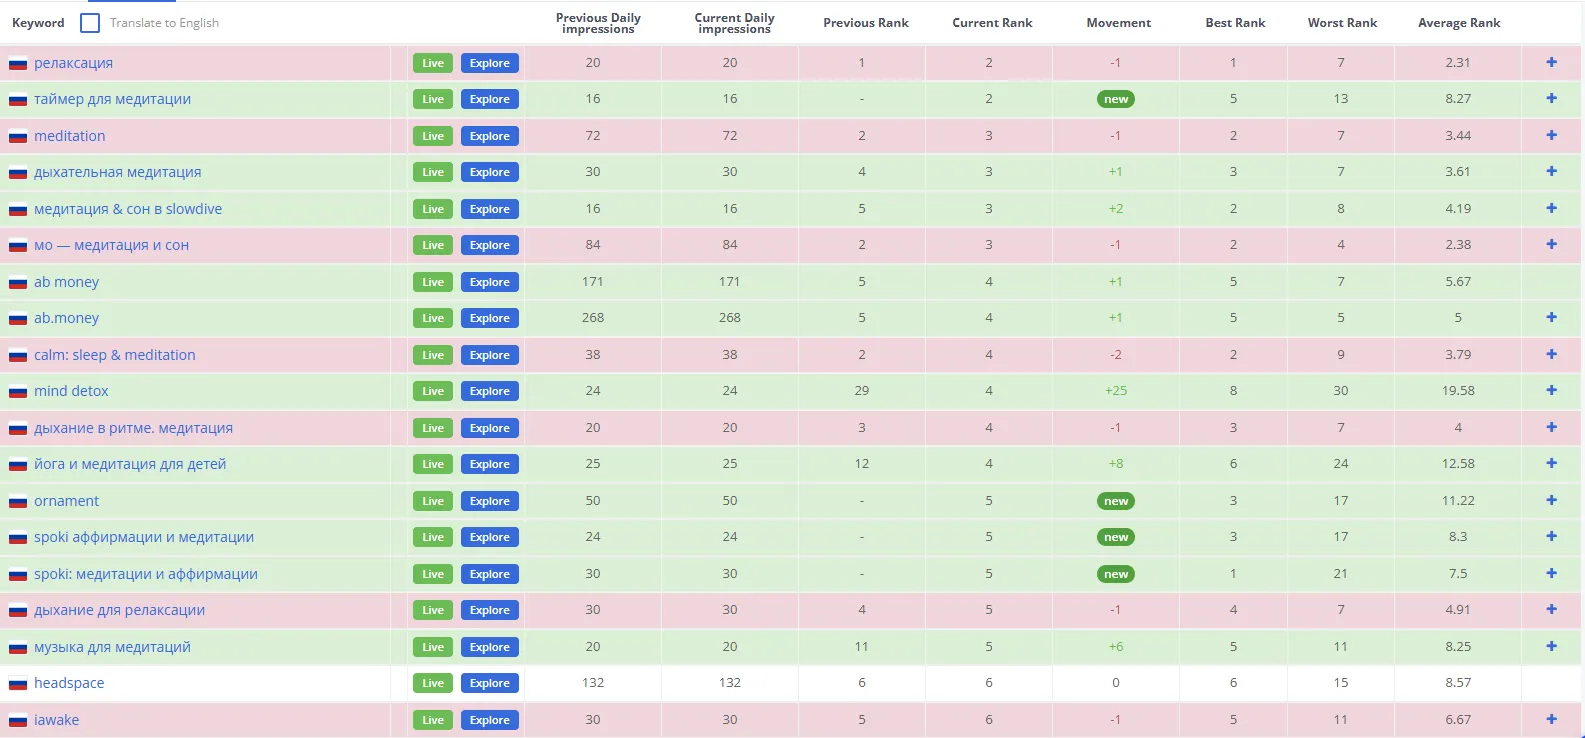Image resolution: width=1585 pixels, height=738 pixels.
Task: Click the plus icon in the релаксация row
Action: click(1551, 62)
